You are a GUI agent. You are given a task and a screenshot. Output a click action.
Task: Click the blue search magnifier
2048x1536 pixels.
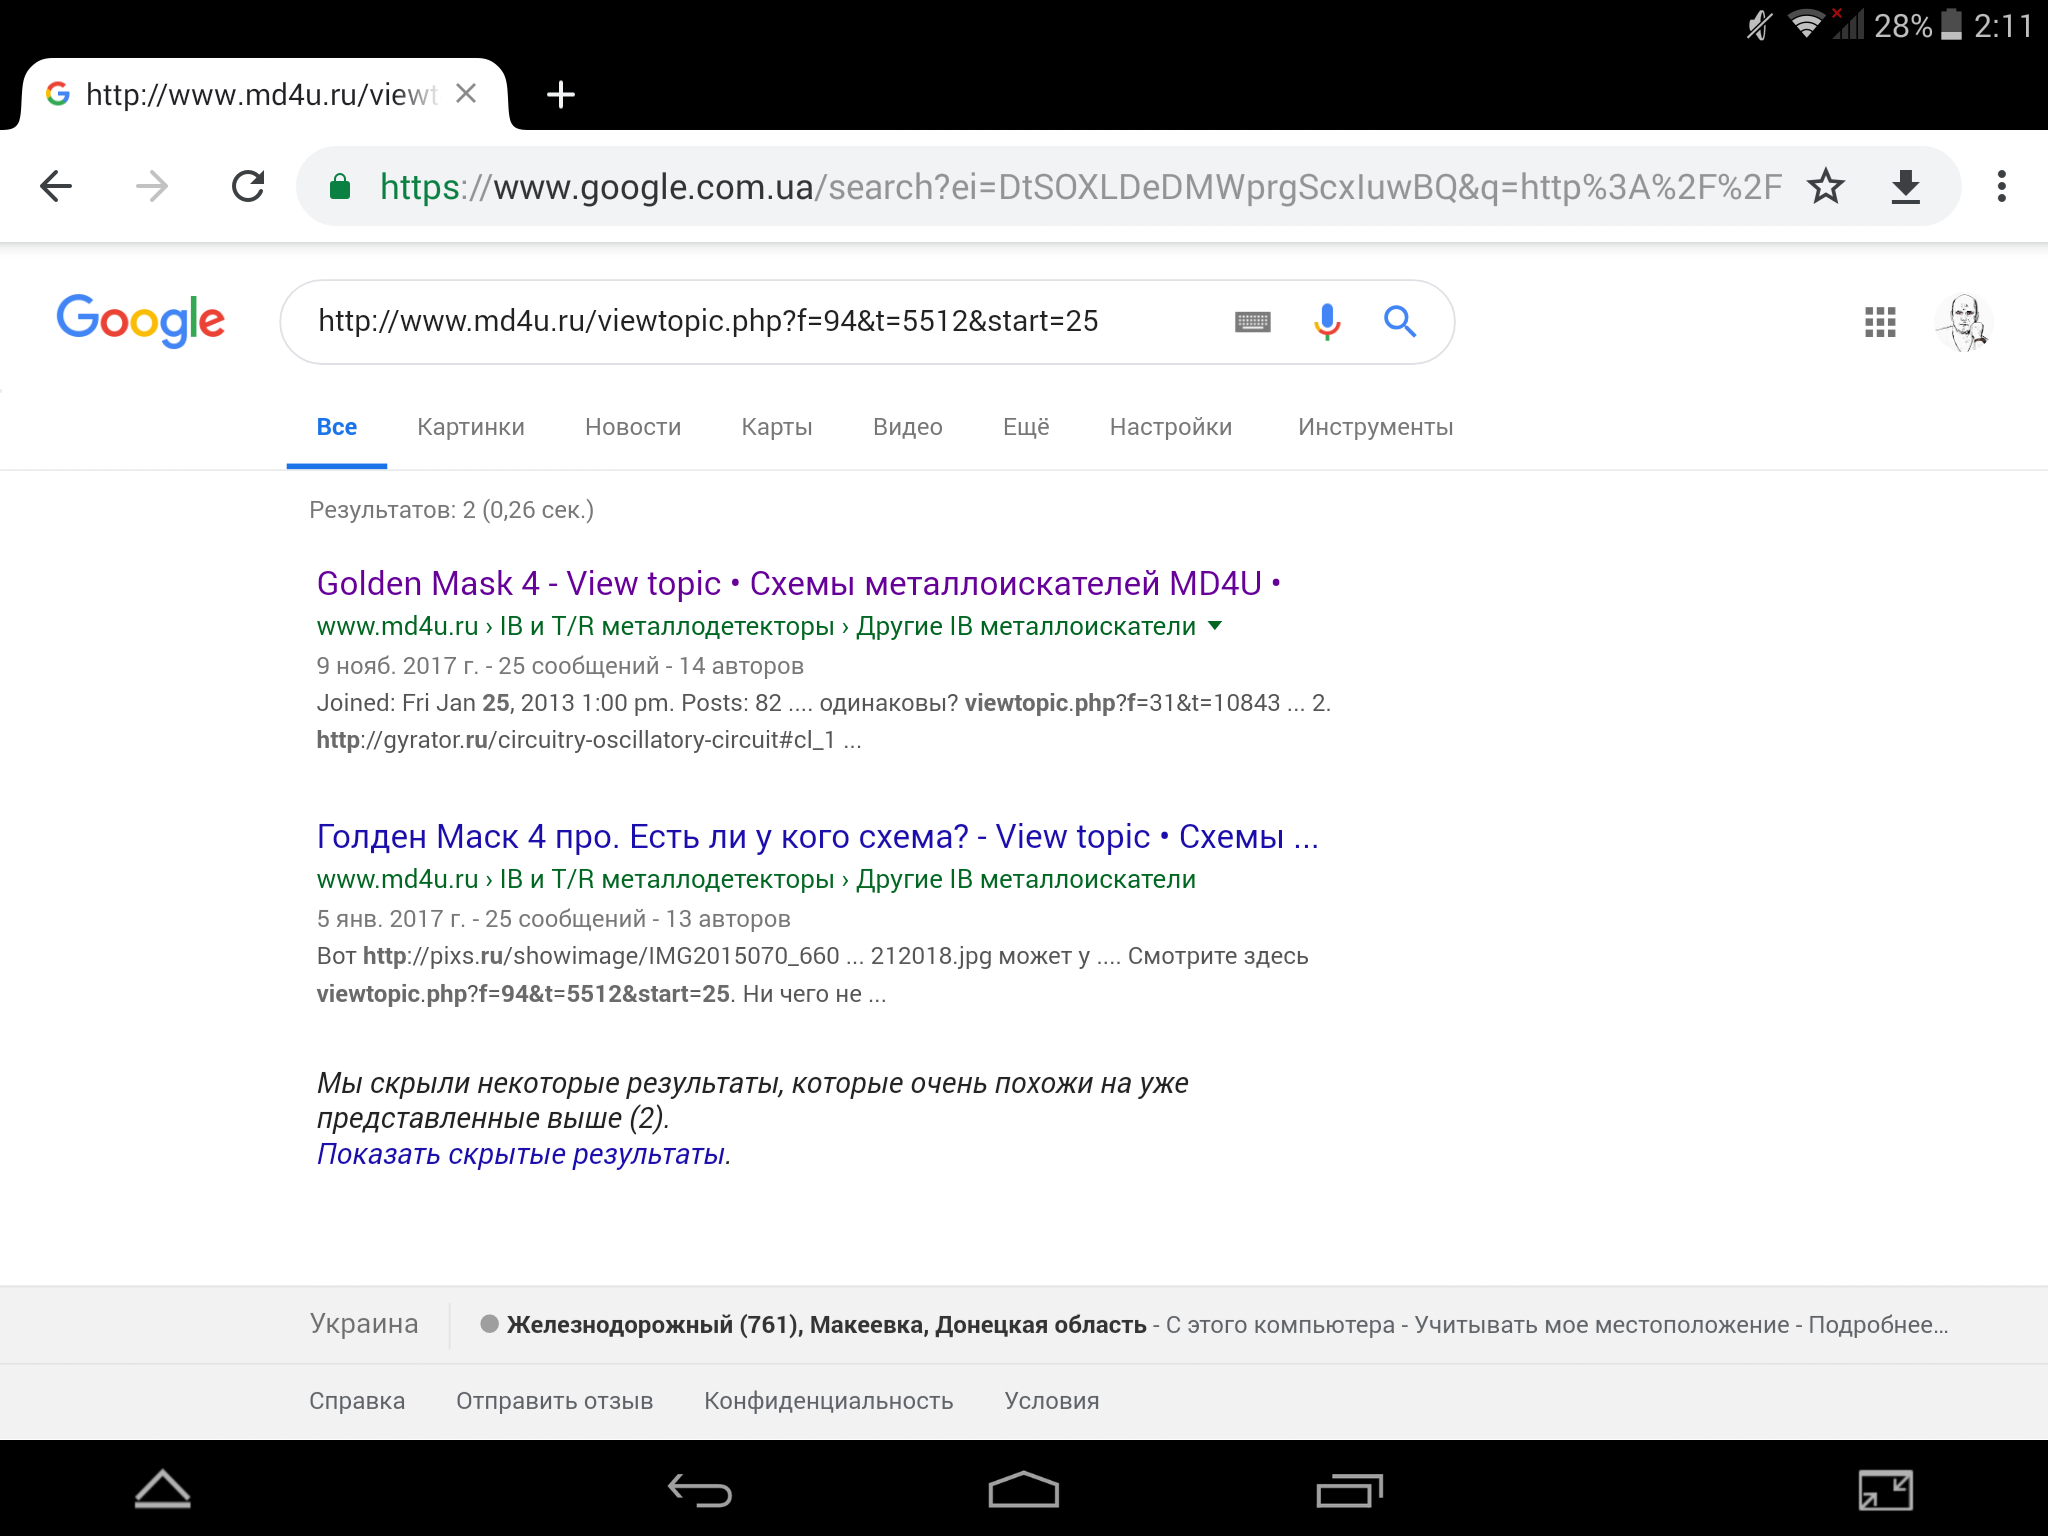(1400, 322)
